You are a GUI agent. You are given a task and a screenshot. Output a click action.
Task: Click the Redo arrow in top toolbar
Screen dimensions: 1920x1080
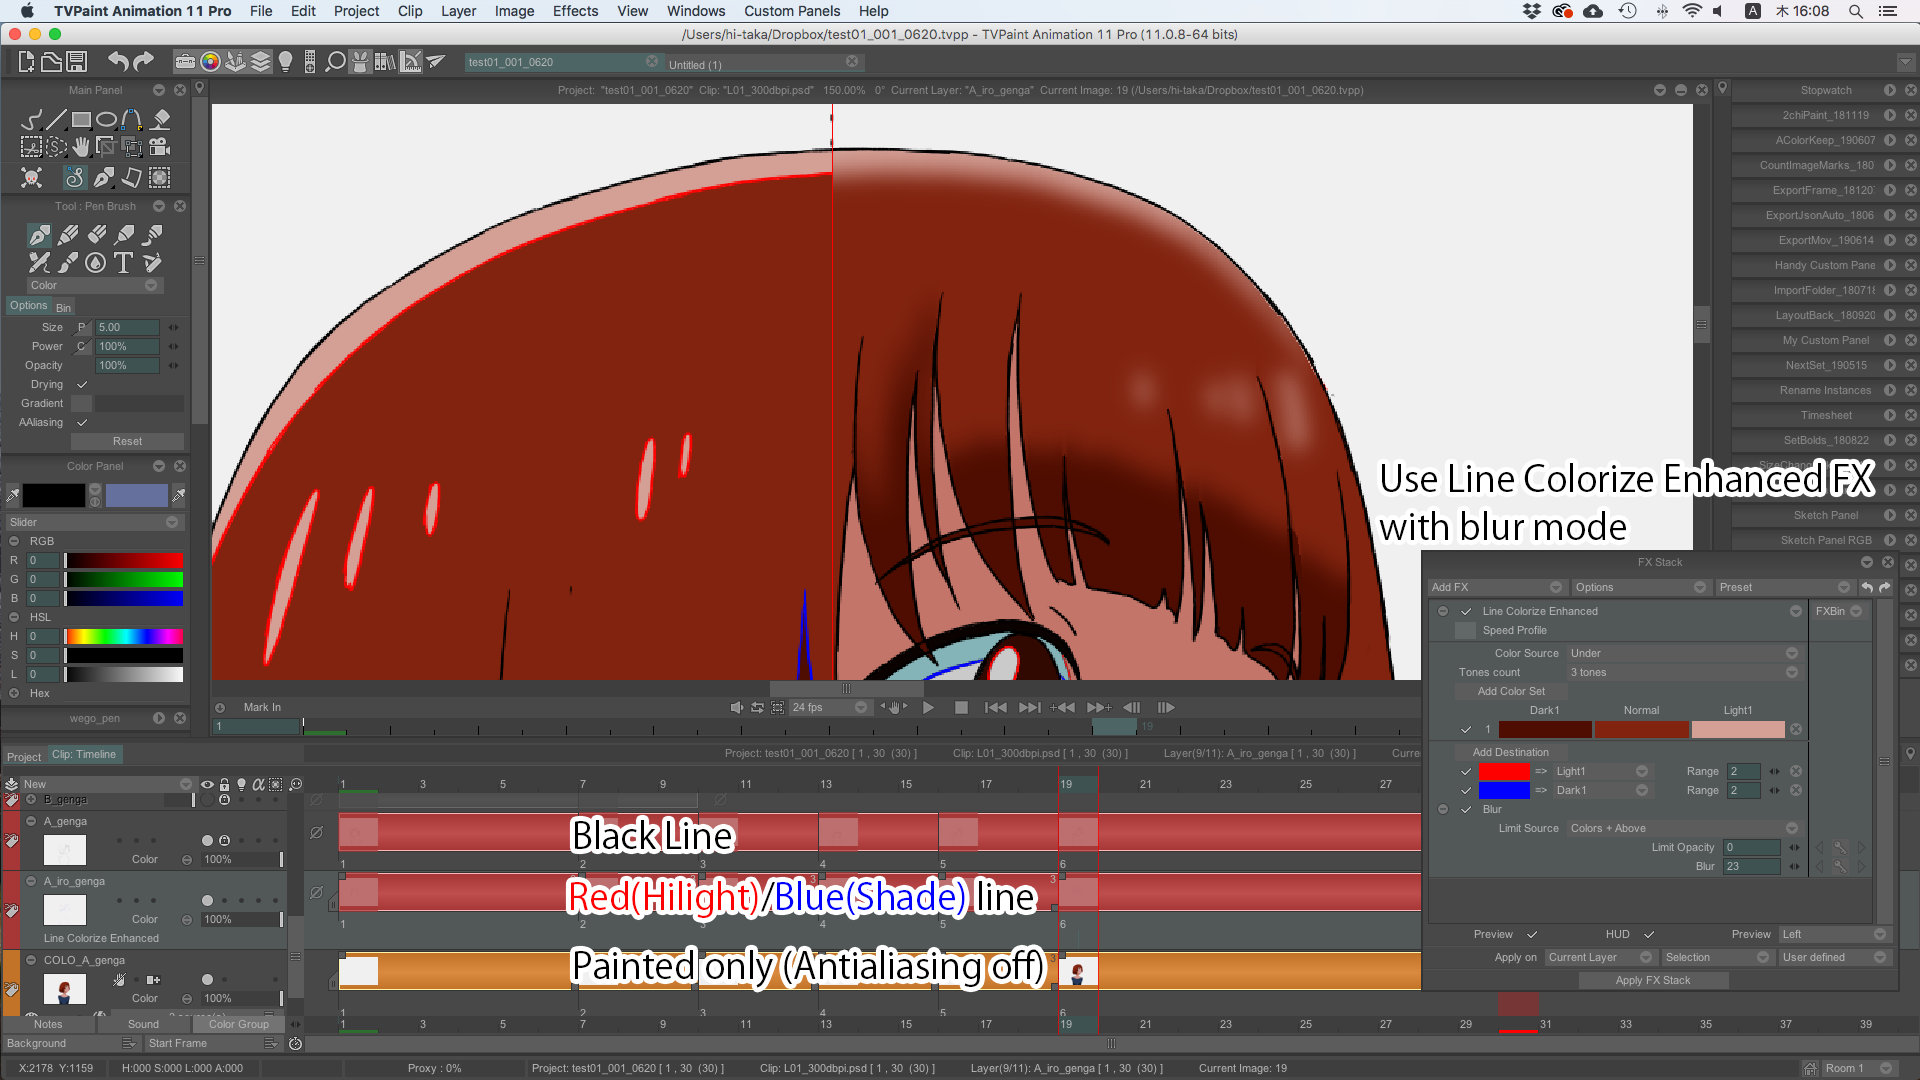coord(144,62)
